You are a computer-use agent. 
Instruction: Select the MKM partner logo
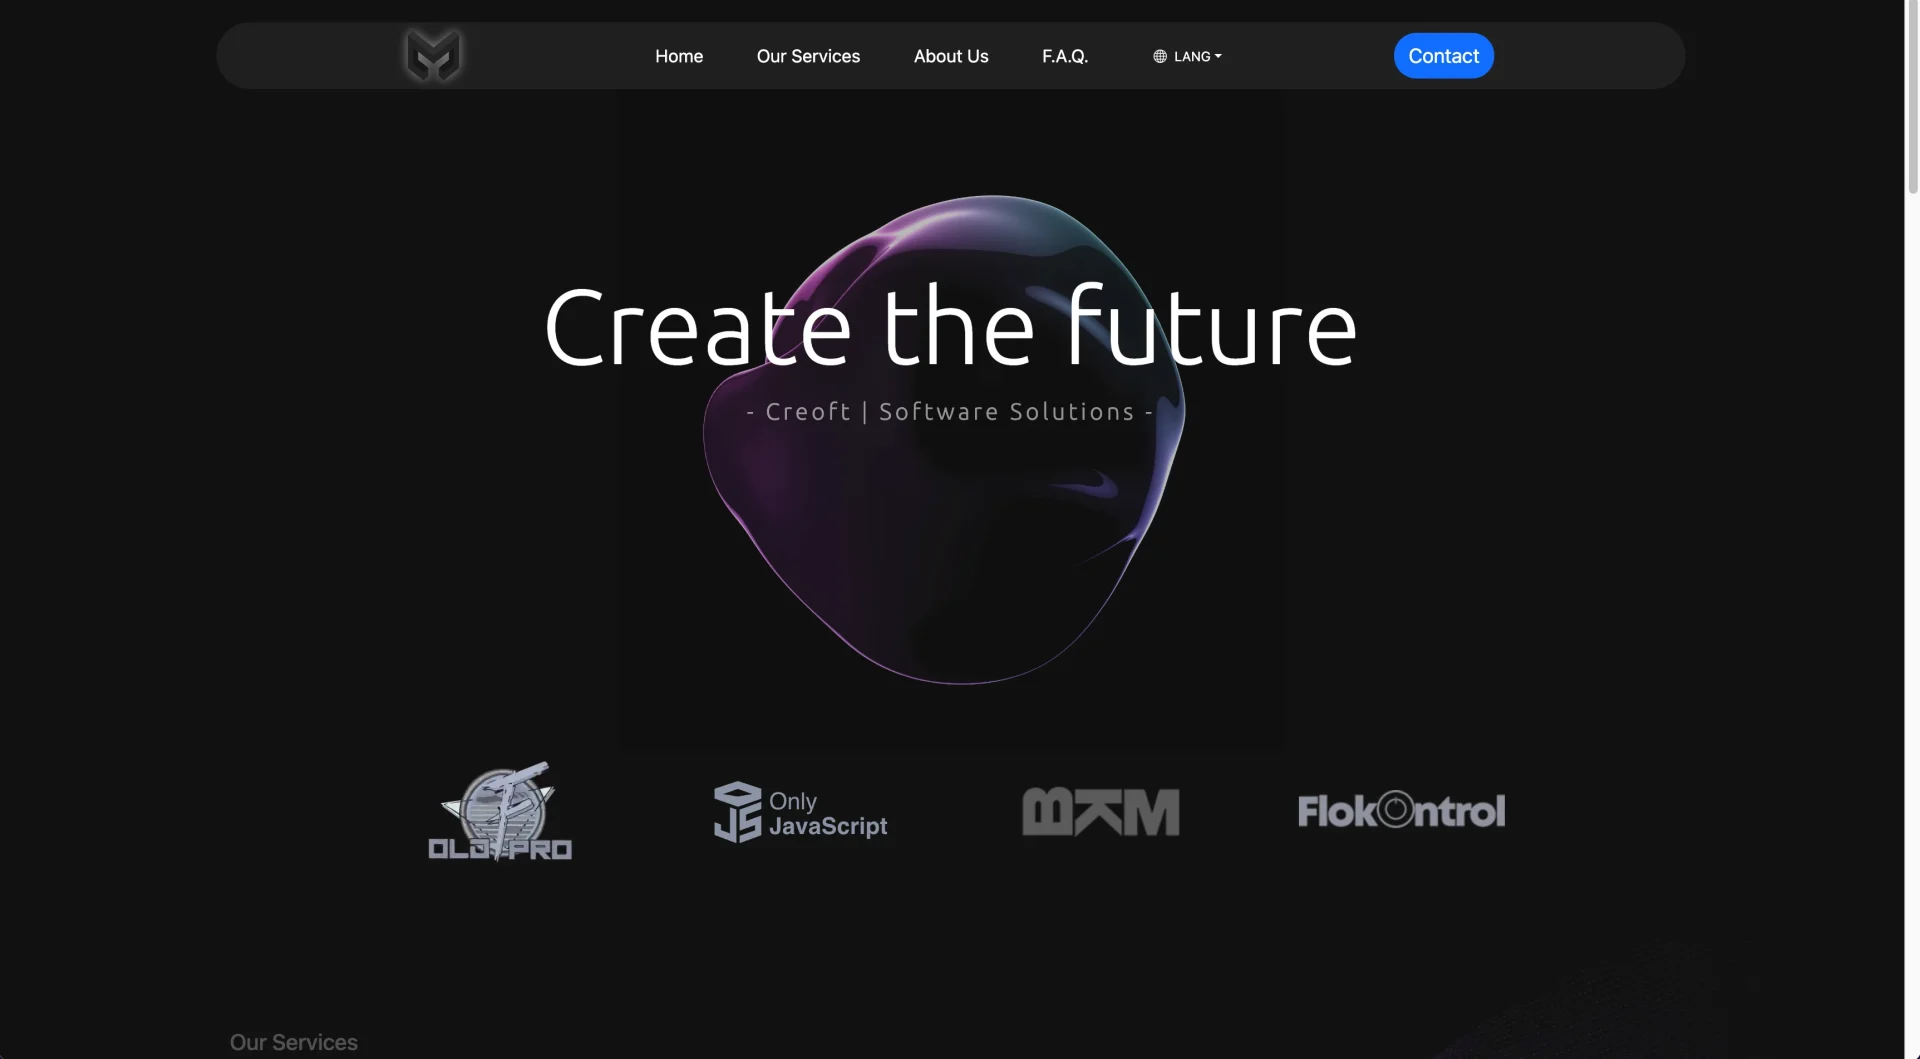1100,812
